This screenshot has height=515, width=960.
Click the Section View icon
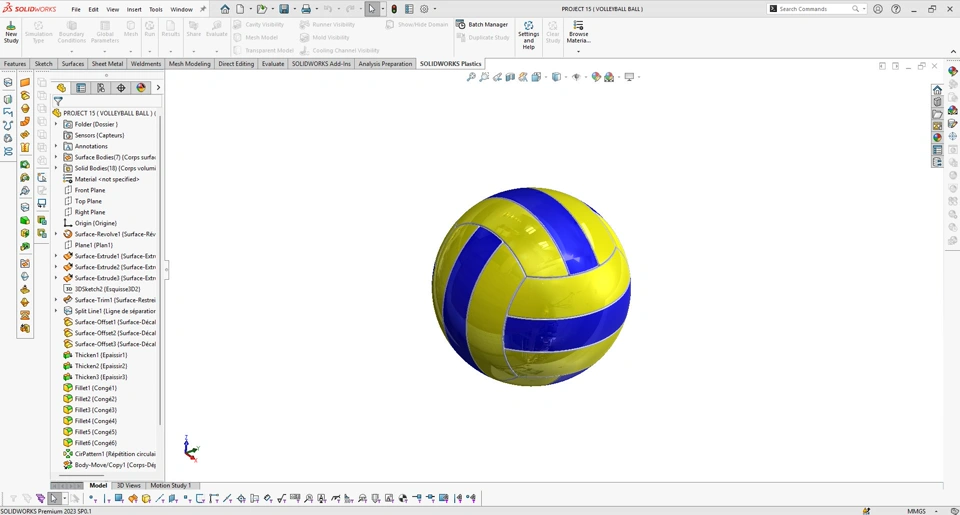pyautogui.click(x=510, y=77)
